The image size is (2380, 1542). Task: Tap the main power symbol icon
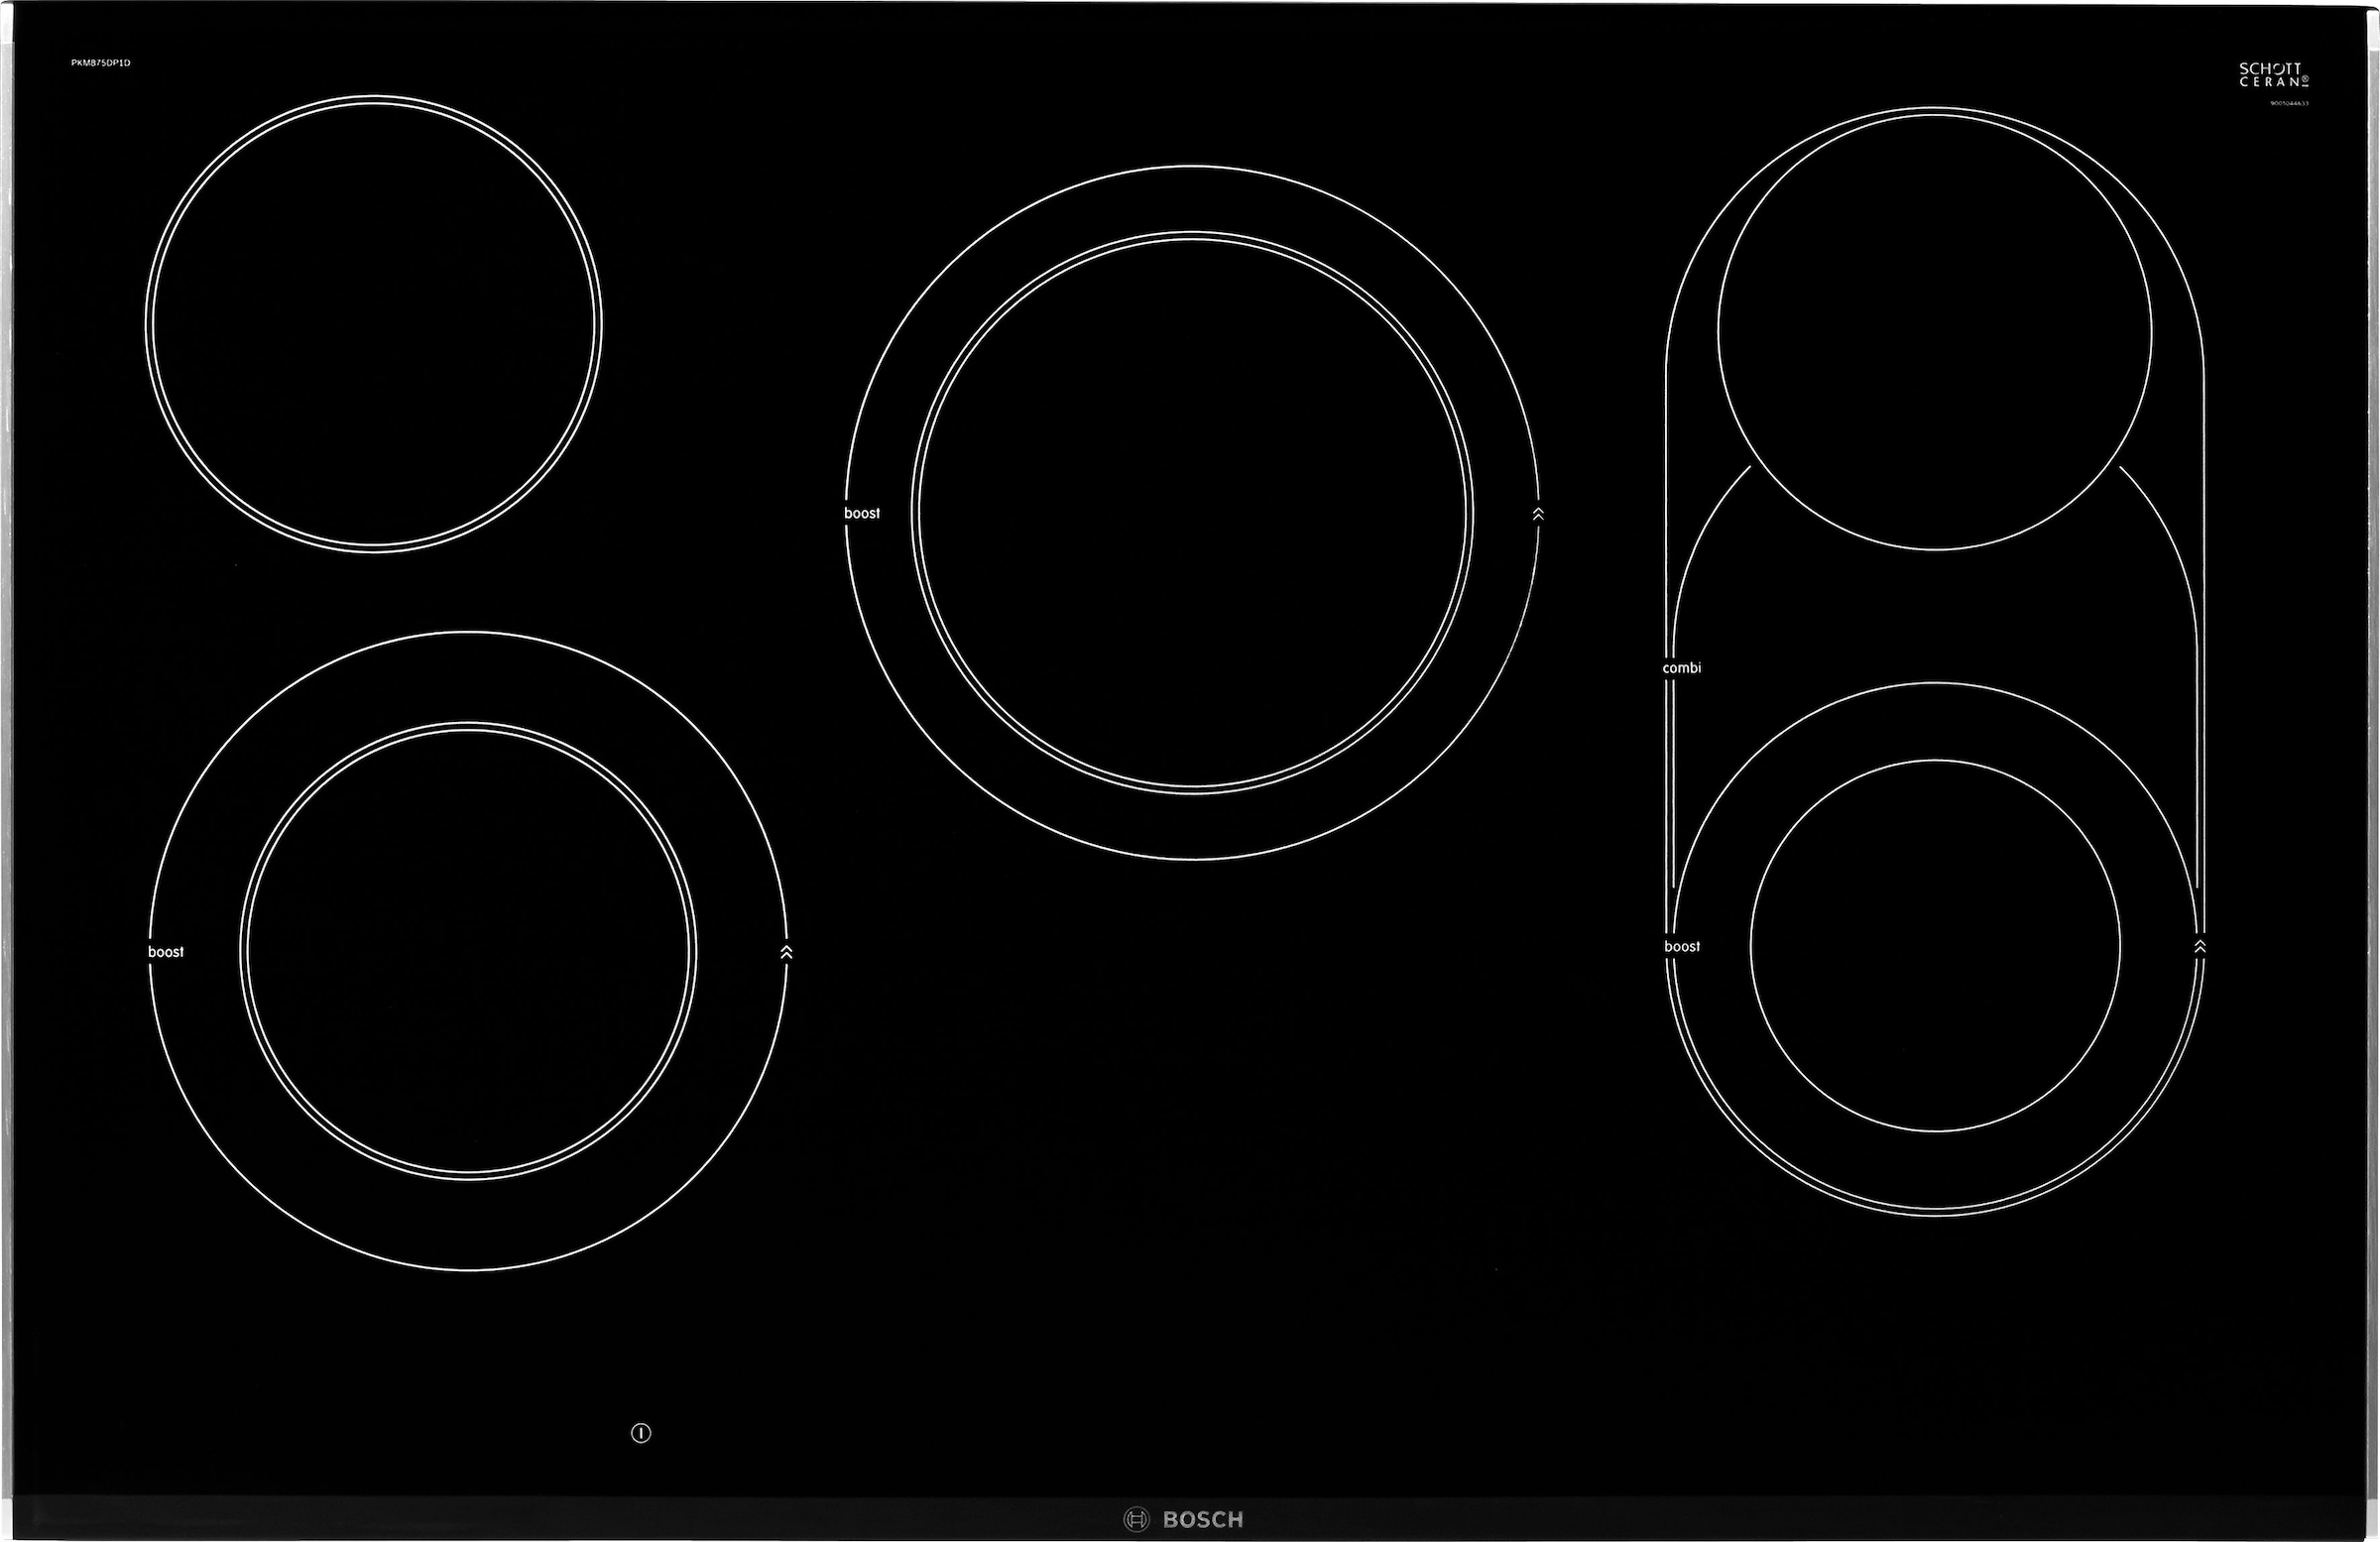pyautogui.click(x=641, y=1433)
